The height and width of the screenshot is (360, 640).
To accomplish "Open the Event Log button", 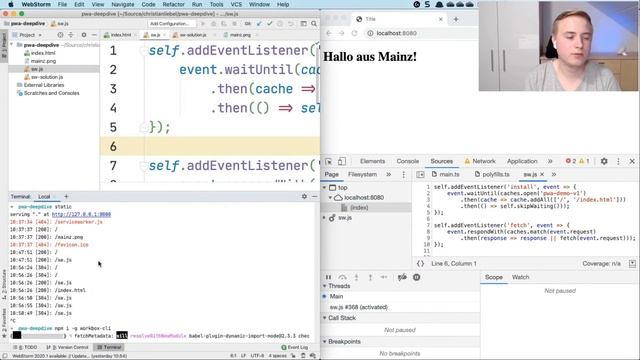I will point(295,347).
